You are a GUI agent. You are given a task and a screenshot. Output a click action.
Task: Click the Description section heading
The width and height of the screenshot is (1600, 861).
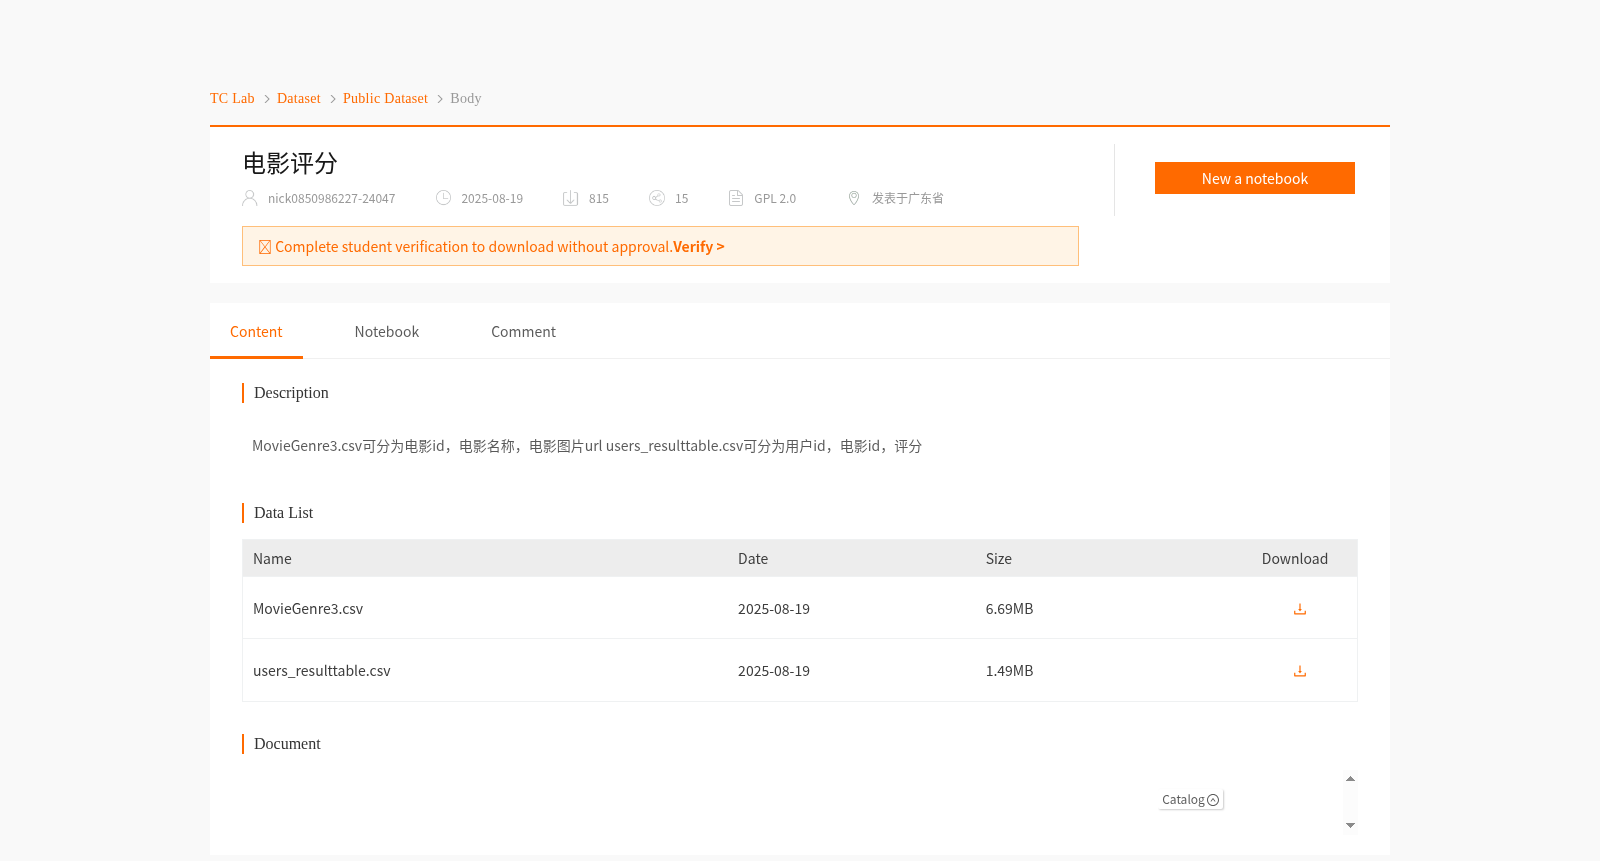[291, 393]
